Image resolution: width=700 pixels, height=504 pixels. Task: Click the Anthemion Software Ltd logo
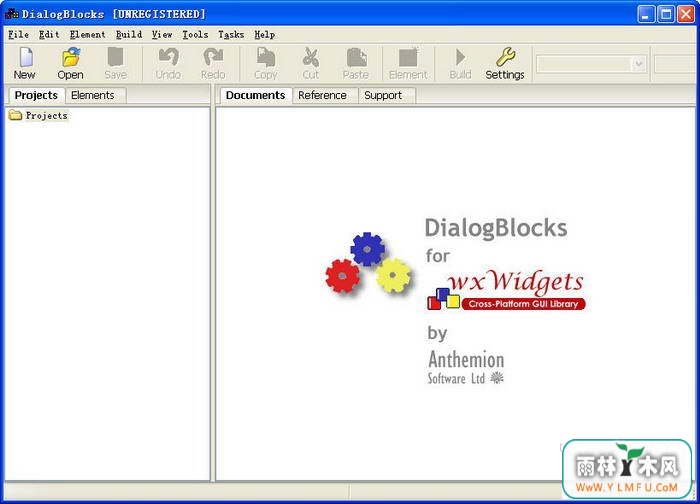point(466,367)
